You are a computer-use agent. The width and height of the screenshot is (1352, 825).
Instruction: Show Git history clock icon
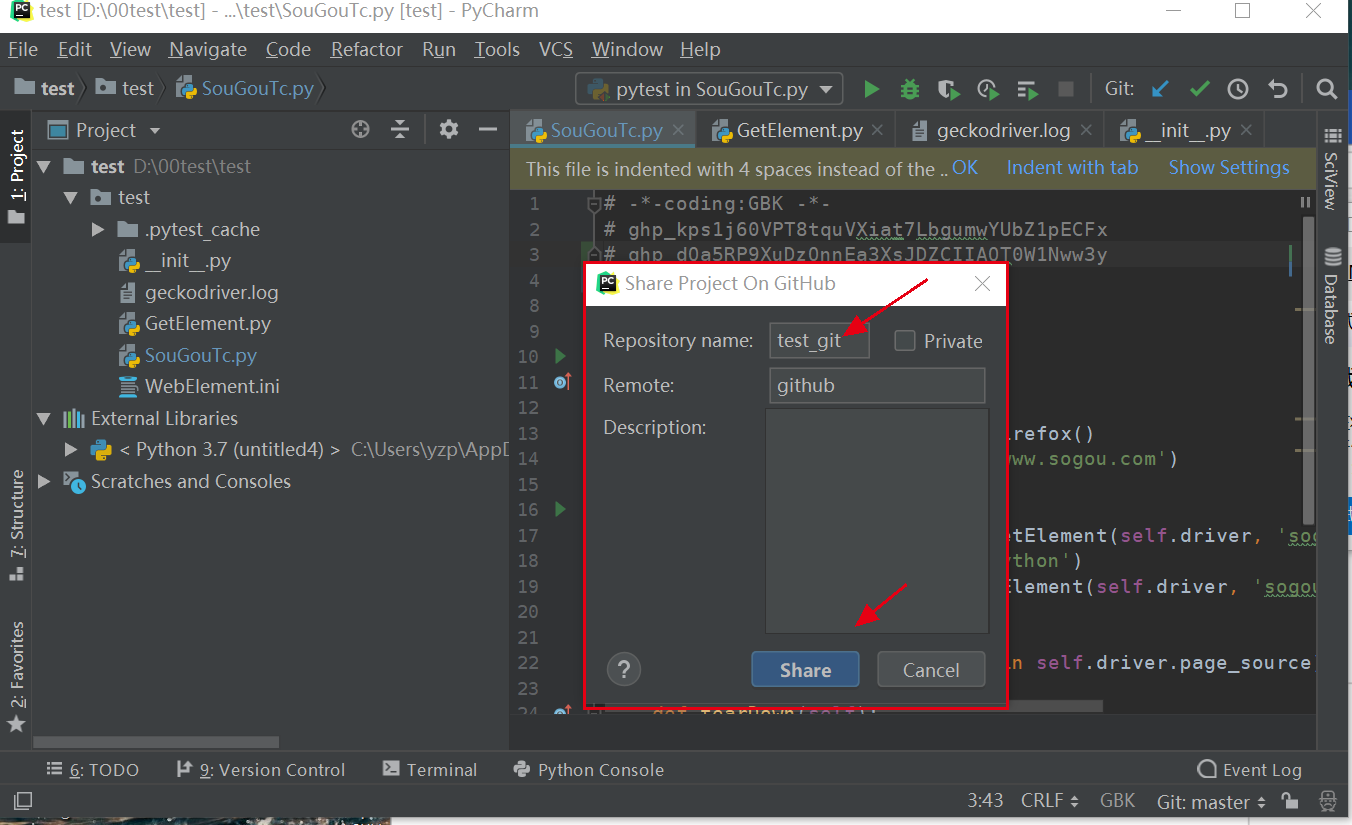pos(1238,89)
